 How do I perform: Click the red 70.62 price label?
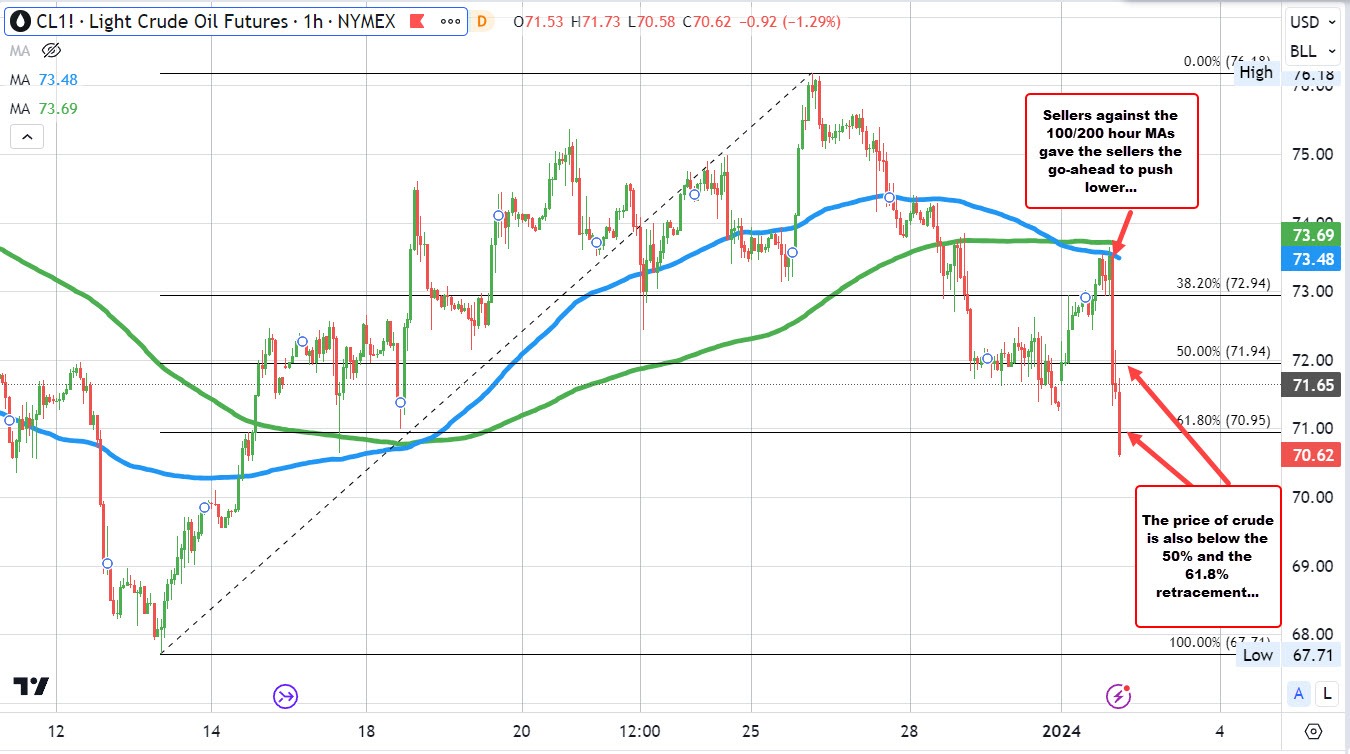1311,455
